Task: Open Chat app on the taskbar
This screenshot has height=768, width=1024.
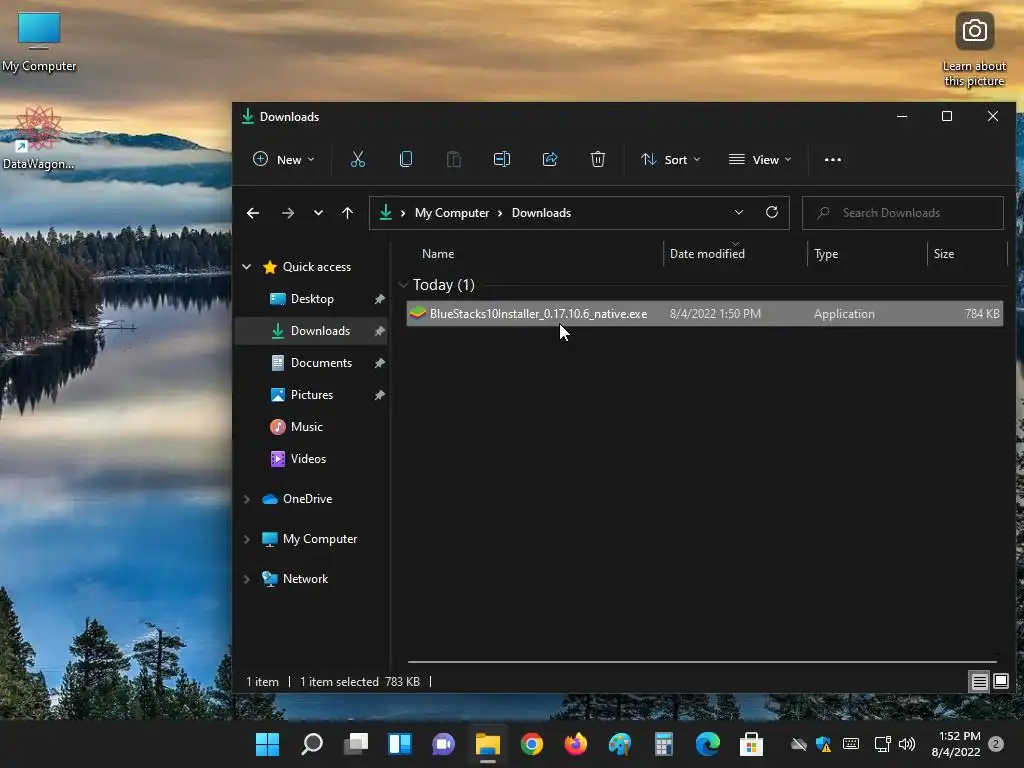Action: (x=443, y=744)
